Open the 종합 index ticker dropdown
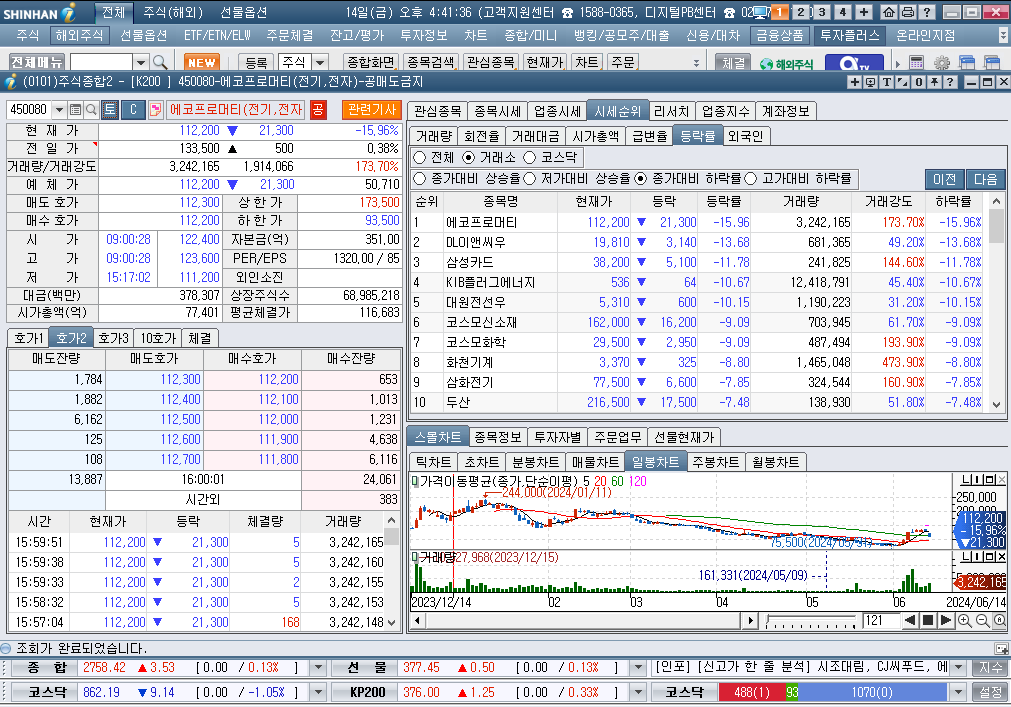The height and width of the screenshot is (707, 1011). [318, 668]
